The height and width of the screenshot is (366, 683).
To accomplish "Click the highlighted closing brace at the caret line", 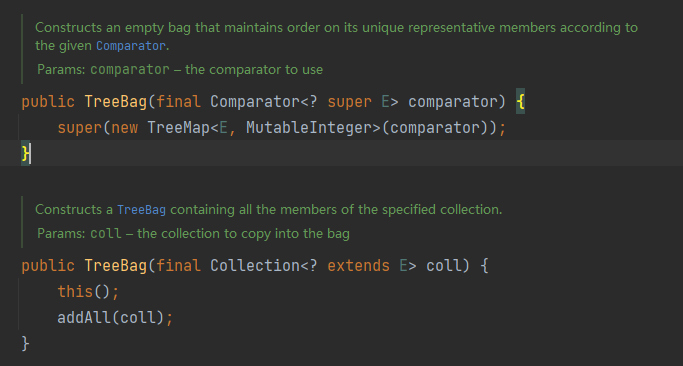I will (x=26, y=153).
